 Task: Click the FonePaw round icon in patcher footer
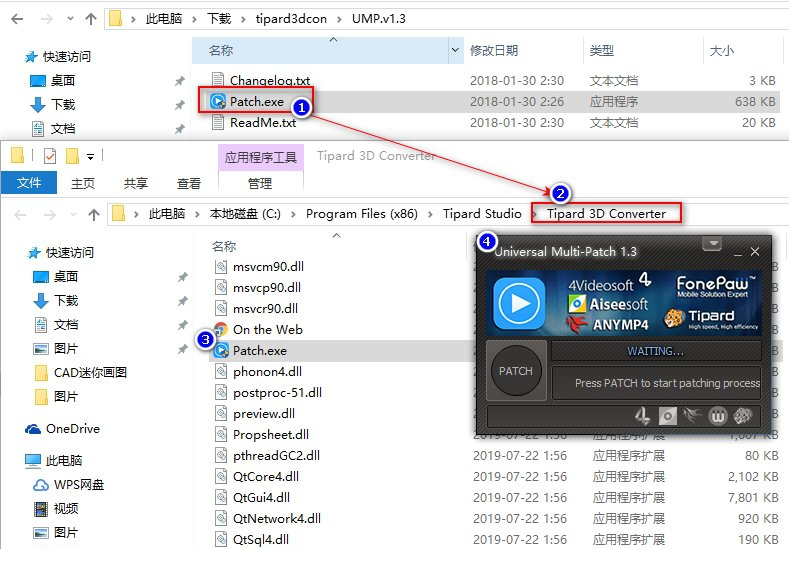(x=718, y=416)
